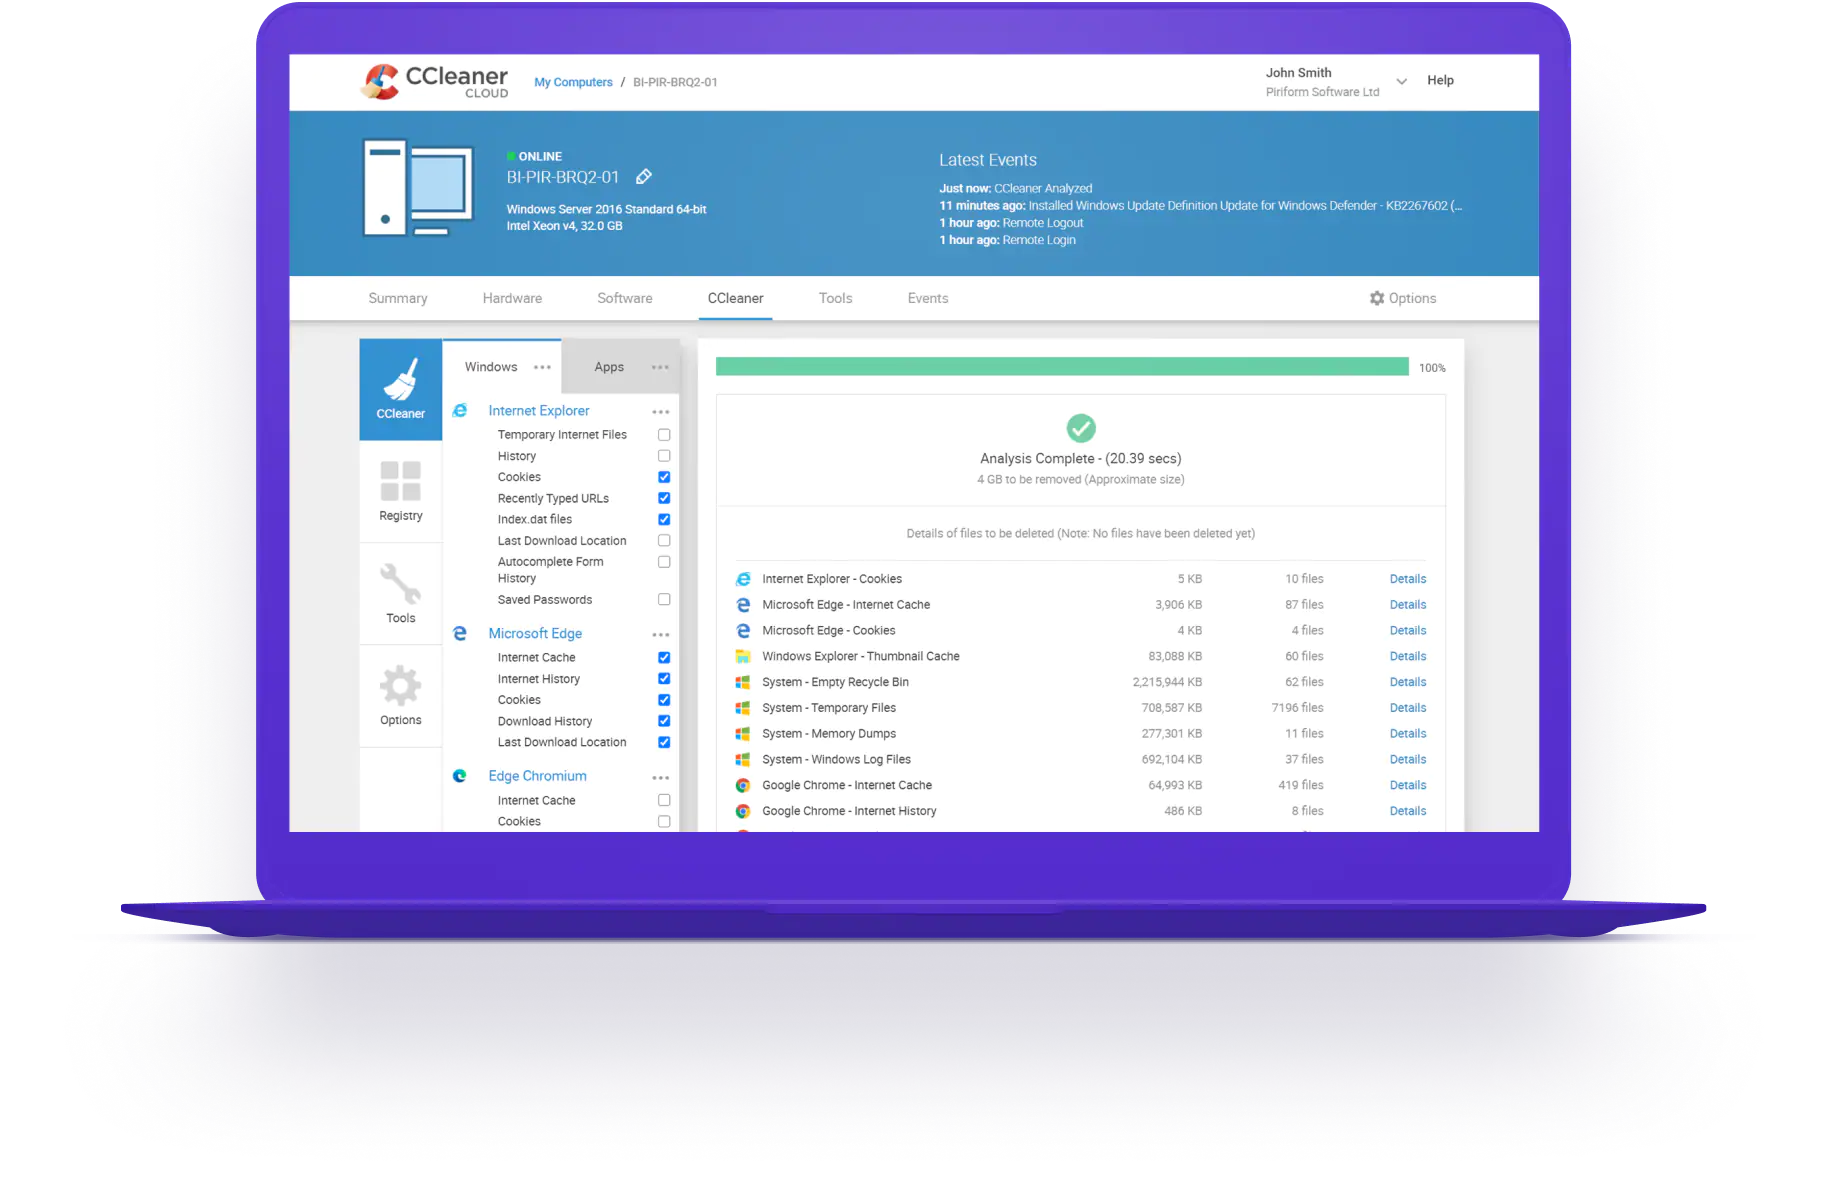Click the green analysis complete checkmark

coord(1081,428)
